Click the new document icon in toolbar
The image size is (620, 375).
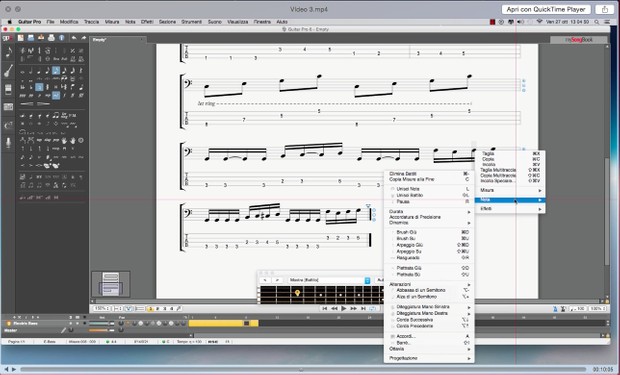(x=21, y=38)
